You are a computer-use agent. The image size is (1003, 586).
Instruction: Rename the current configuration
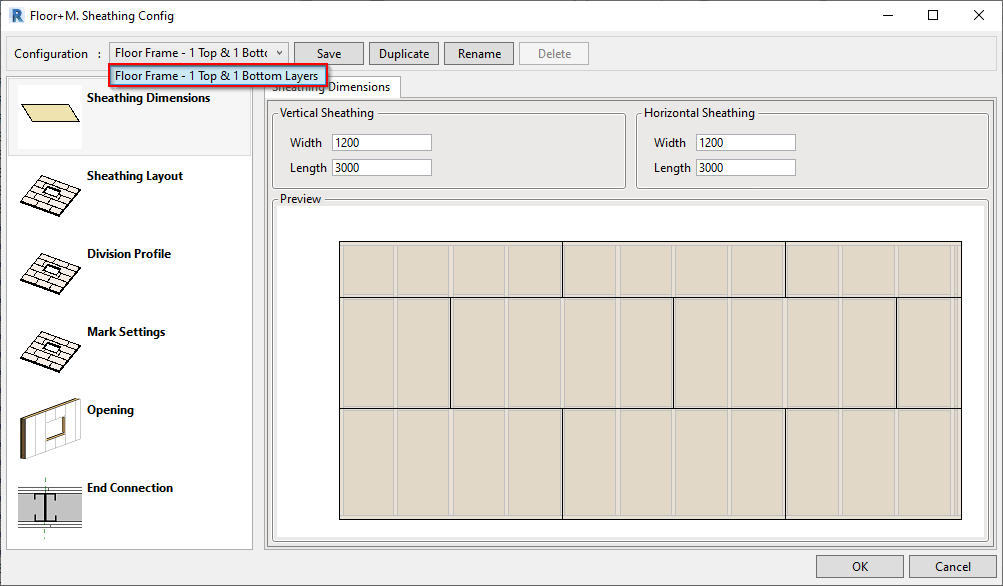click(x=479, y=54)
